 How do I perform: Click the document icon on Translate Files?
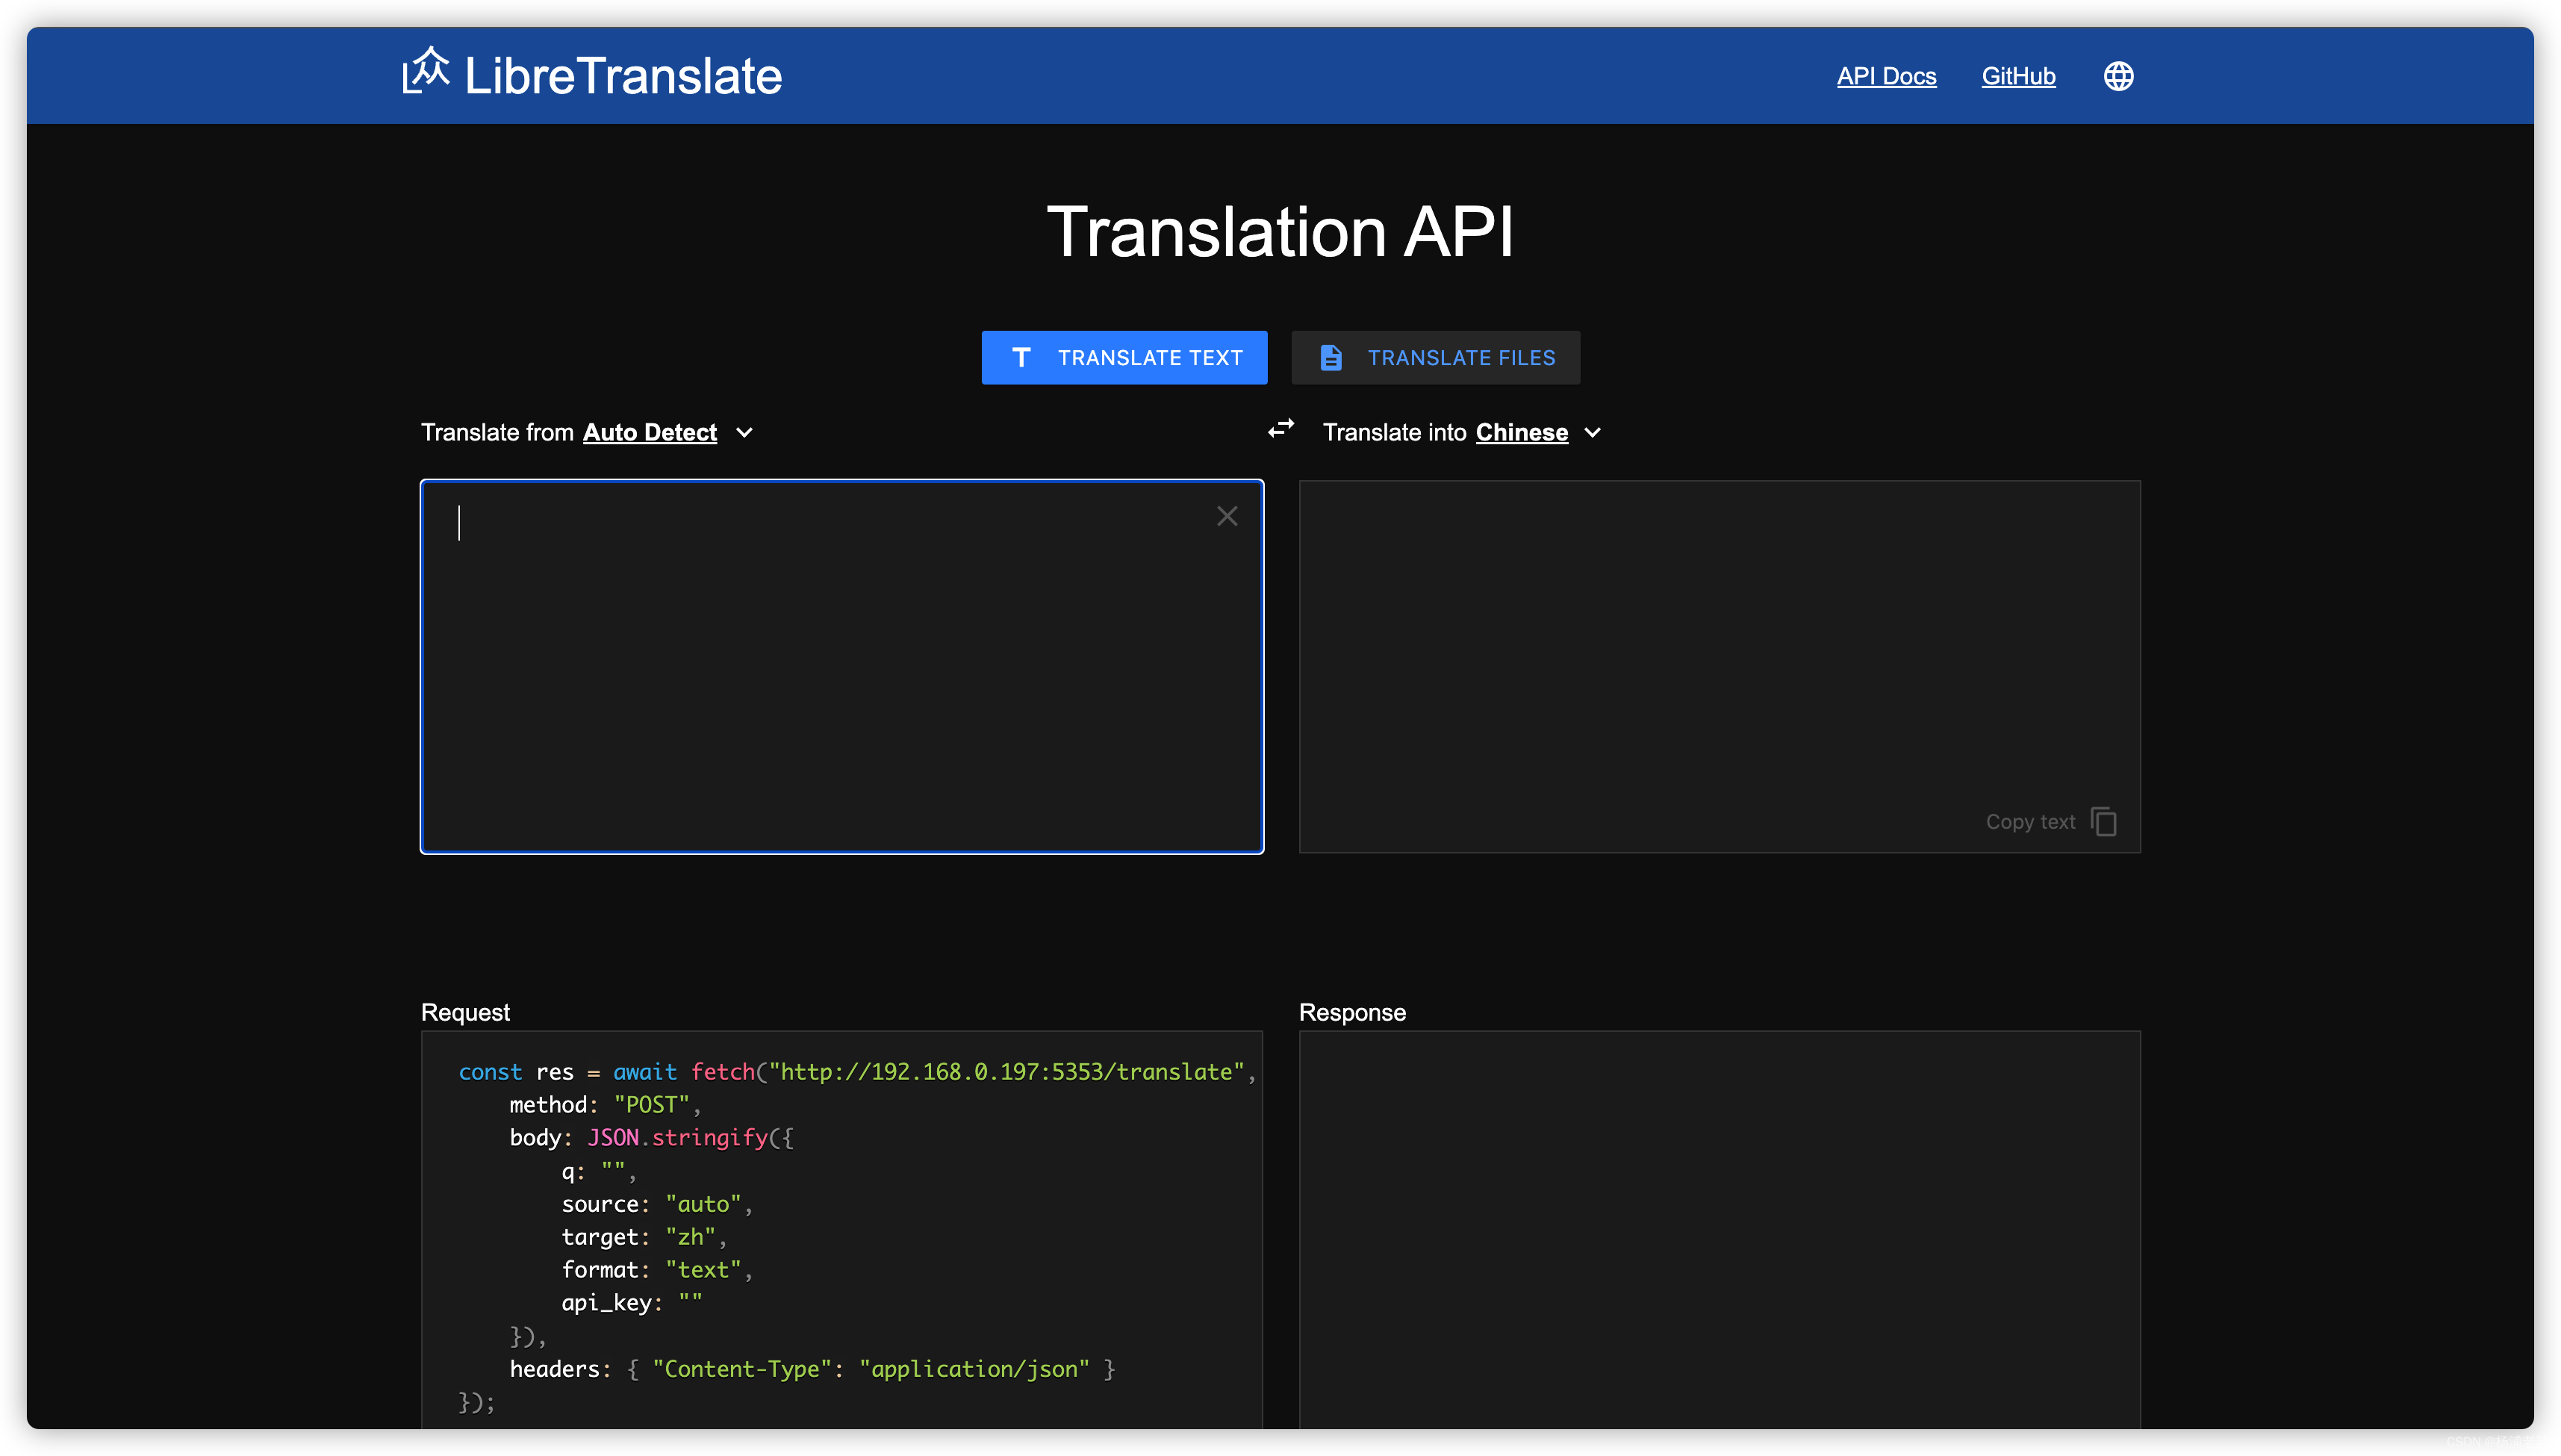tap(1331, 357)
